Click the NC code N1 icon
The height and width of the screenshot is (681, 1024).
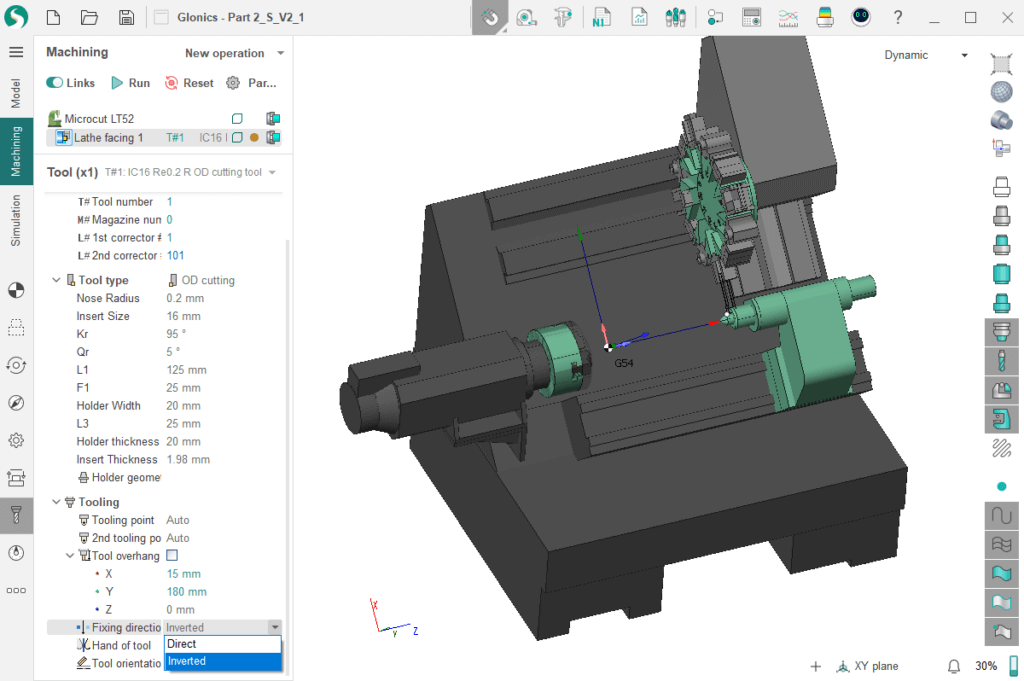click(600, 17)
